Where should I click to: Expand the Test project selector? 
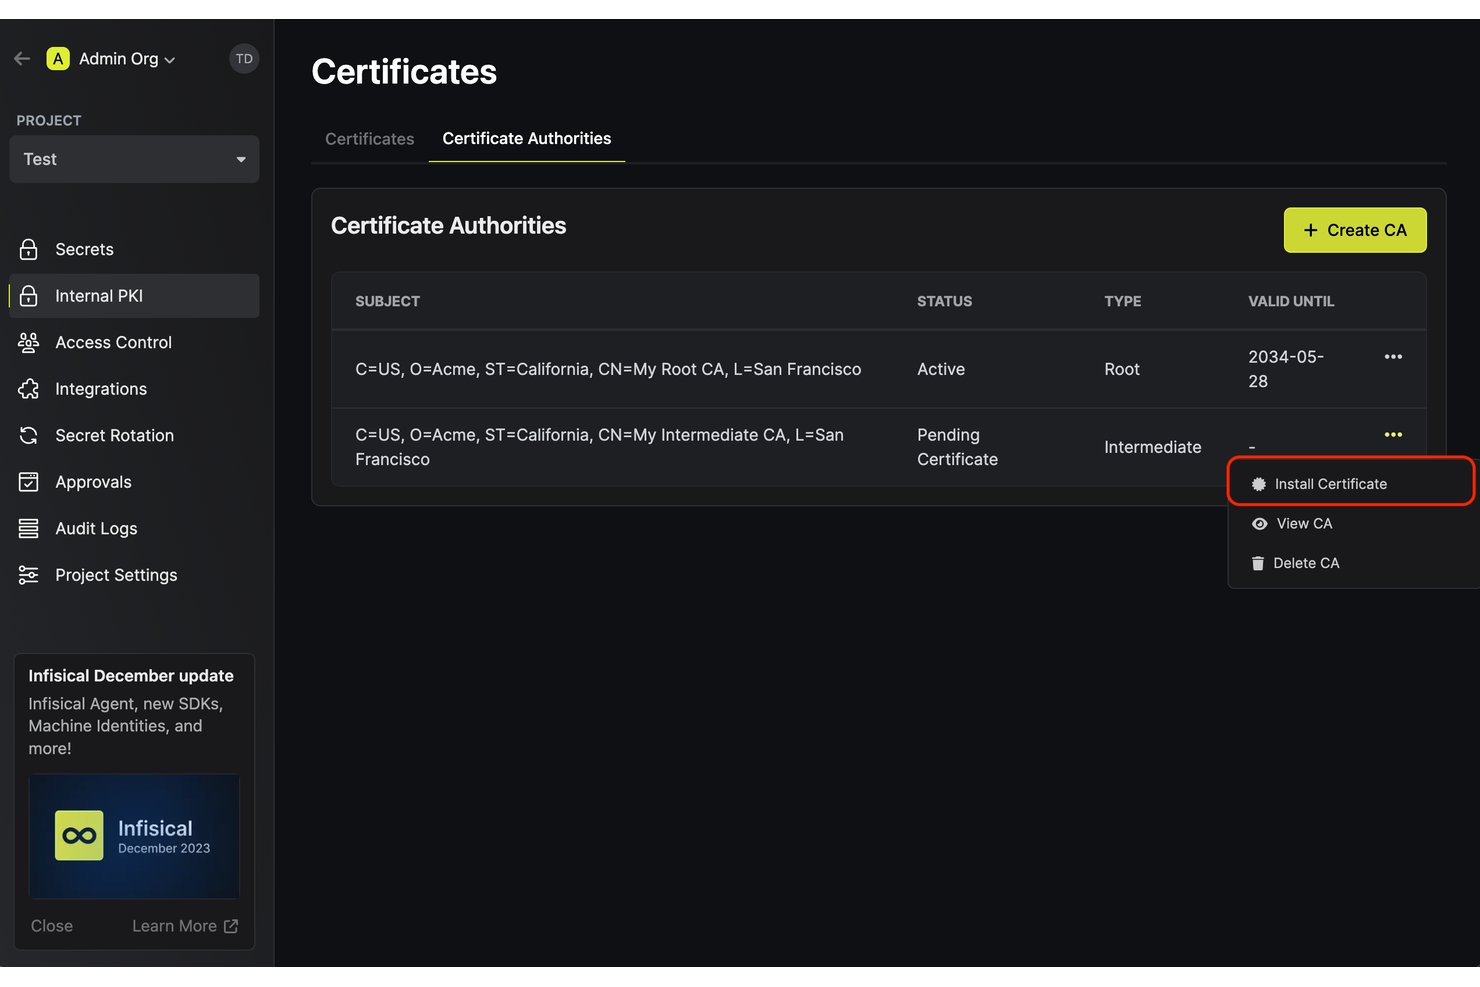click(134, 159)
